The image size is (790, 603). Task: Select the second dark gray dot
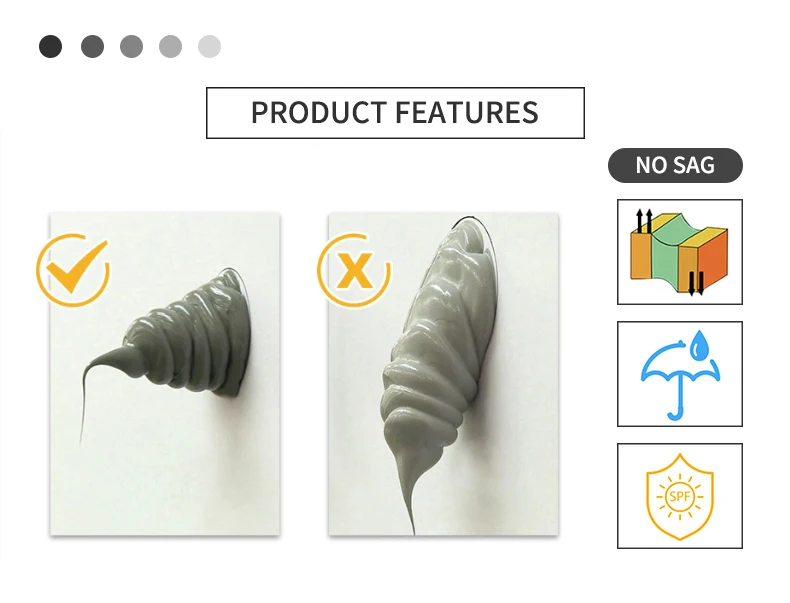click(x=92, y=46)
